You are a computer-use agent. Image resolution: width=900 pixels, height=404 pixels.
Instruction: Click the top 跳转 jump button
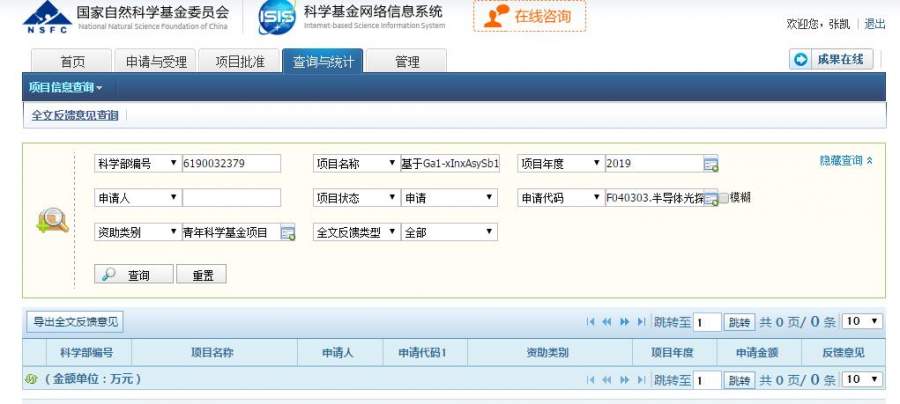[739, 323]
